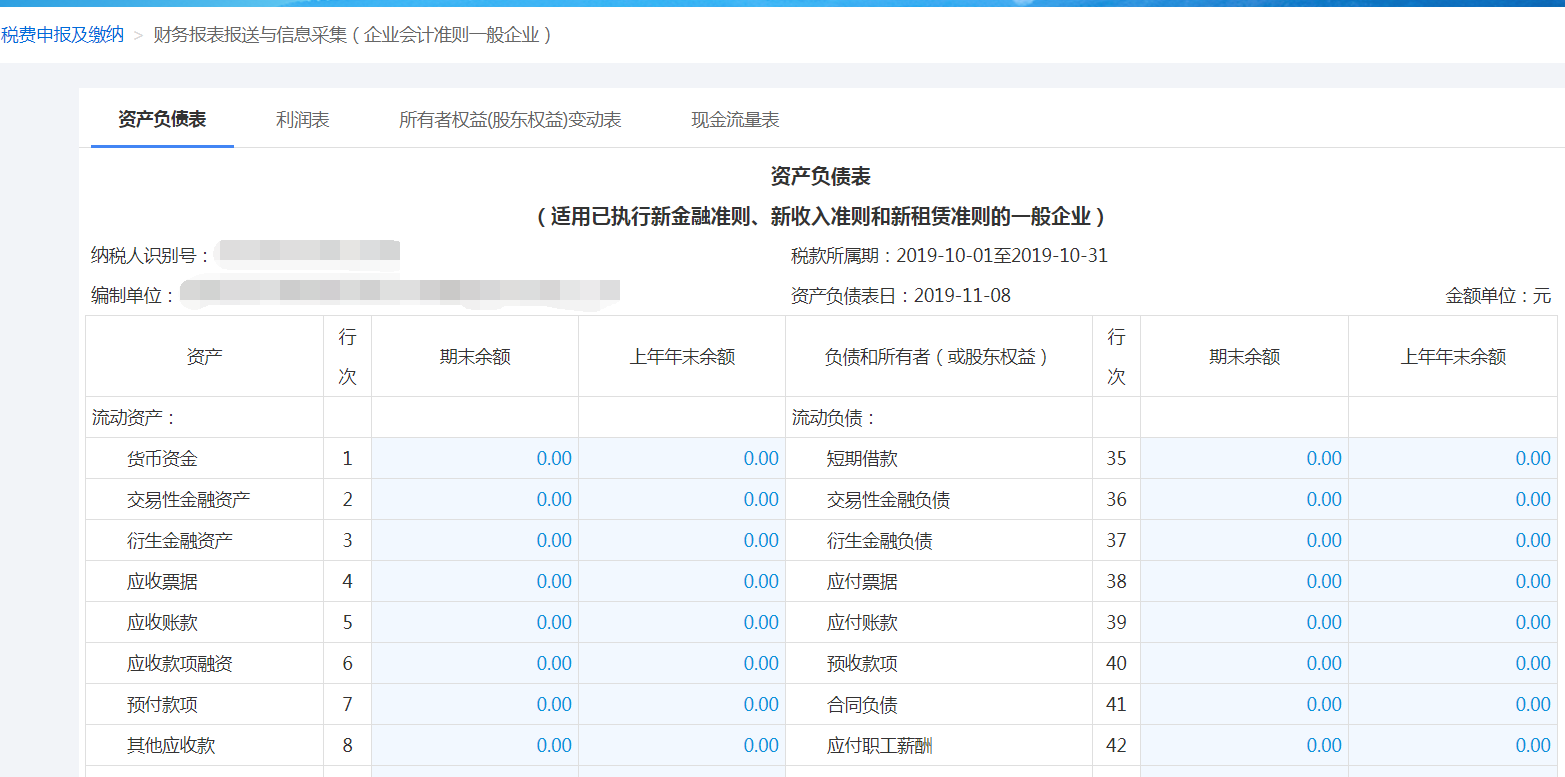
Task: Edit 短期借款 上年年末余额 field
Action: [x=1453, y=458]
